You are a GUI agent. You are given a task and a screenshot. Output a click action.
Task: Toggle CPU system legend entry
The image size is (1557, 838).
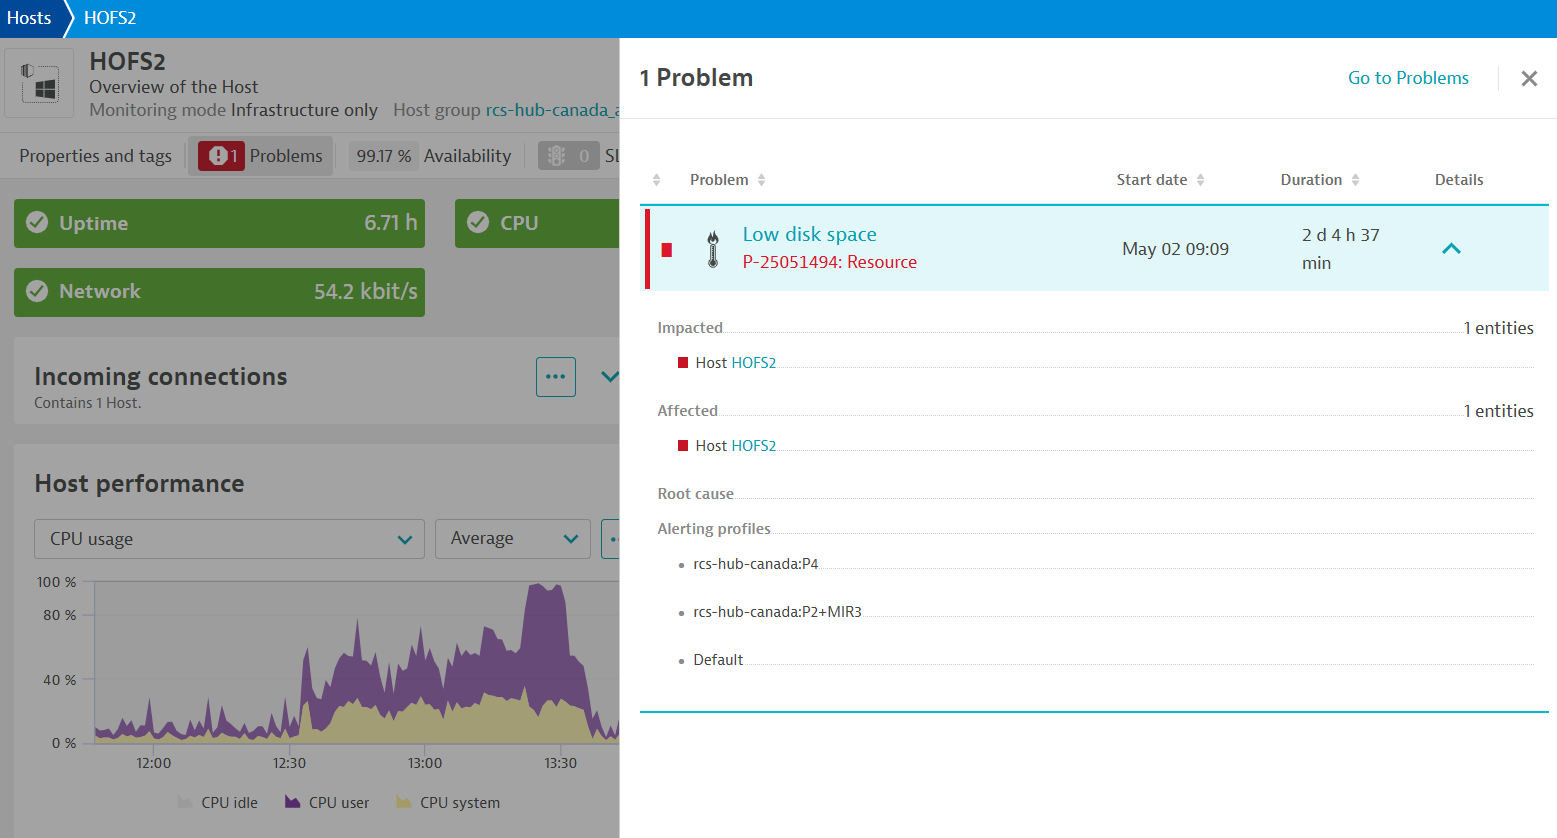448,803
